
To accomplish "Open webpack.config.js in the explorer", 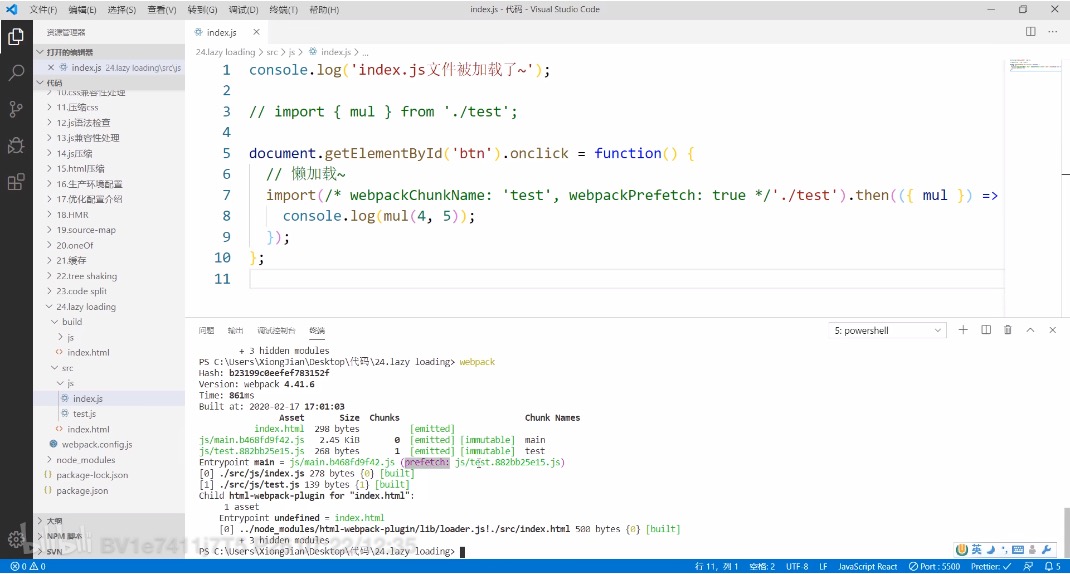I will click(x=97, y=444).
